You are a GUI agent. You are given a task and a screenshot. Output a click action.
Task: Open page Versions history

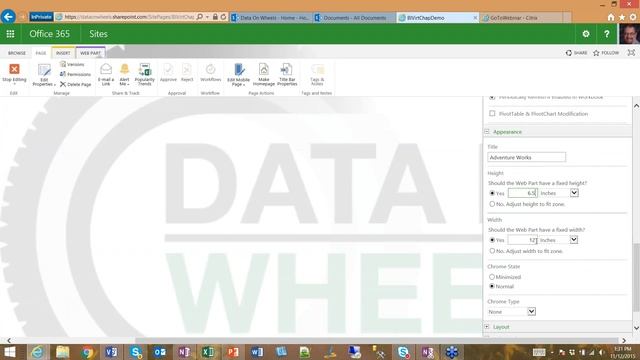pos(72,64)
